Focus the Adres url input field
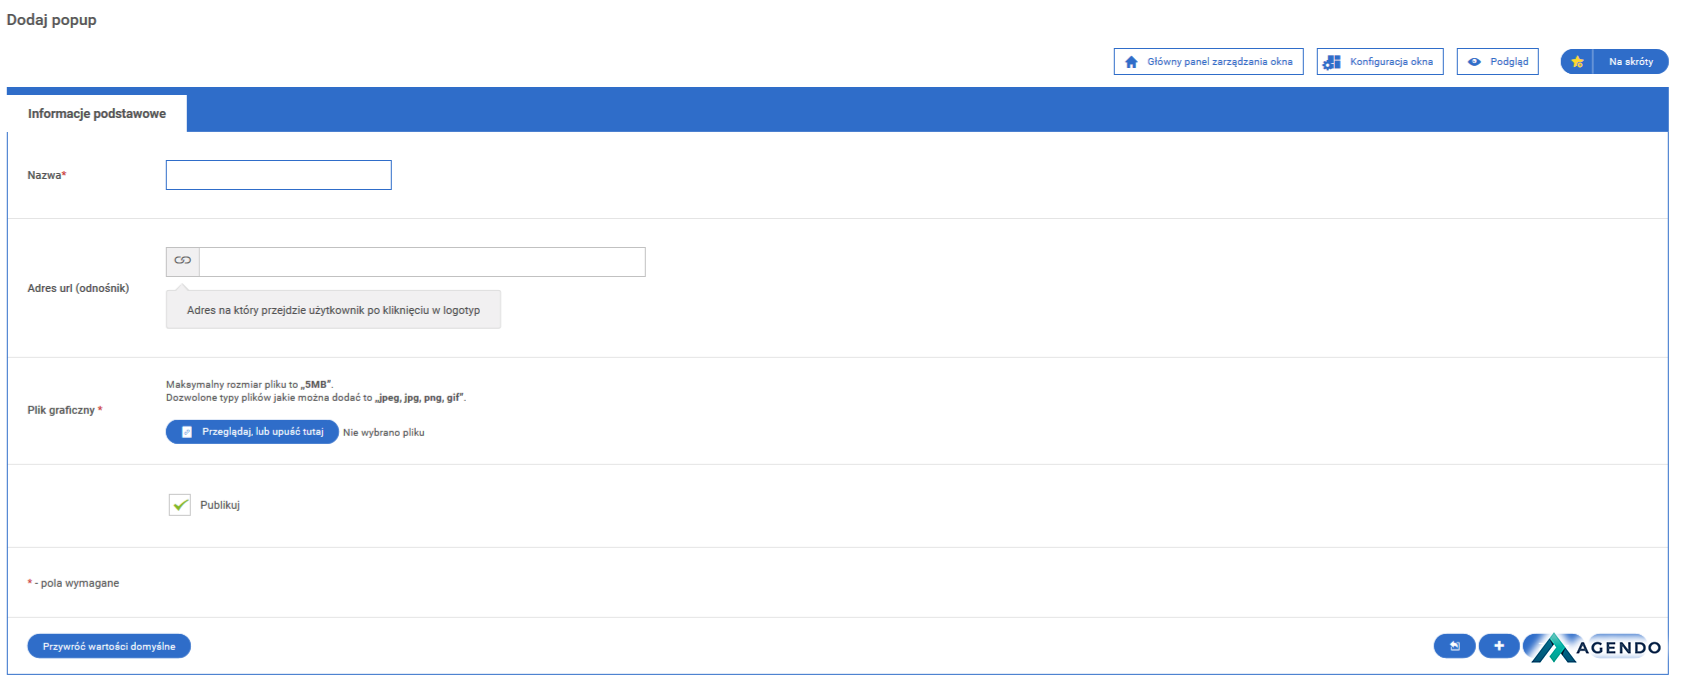Screen dimensions: 1681x684 point(422,262)
